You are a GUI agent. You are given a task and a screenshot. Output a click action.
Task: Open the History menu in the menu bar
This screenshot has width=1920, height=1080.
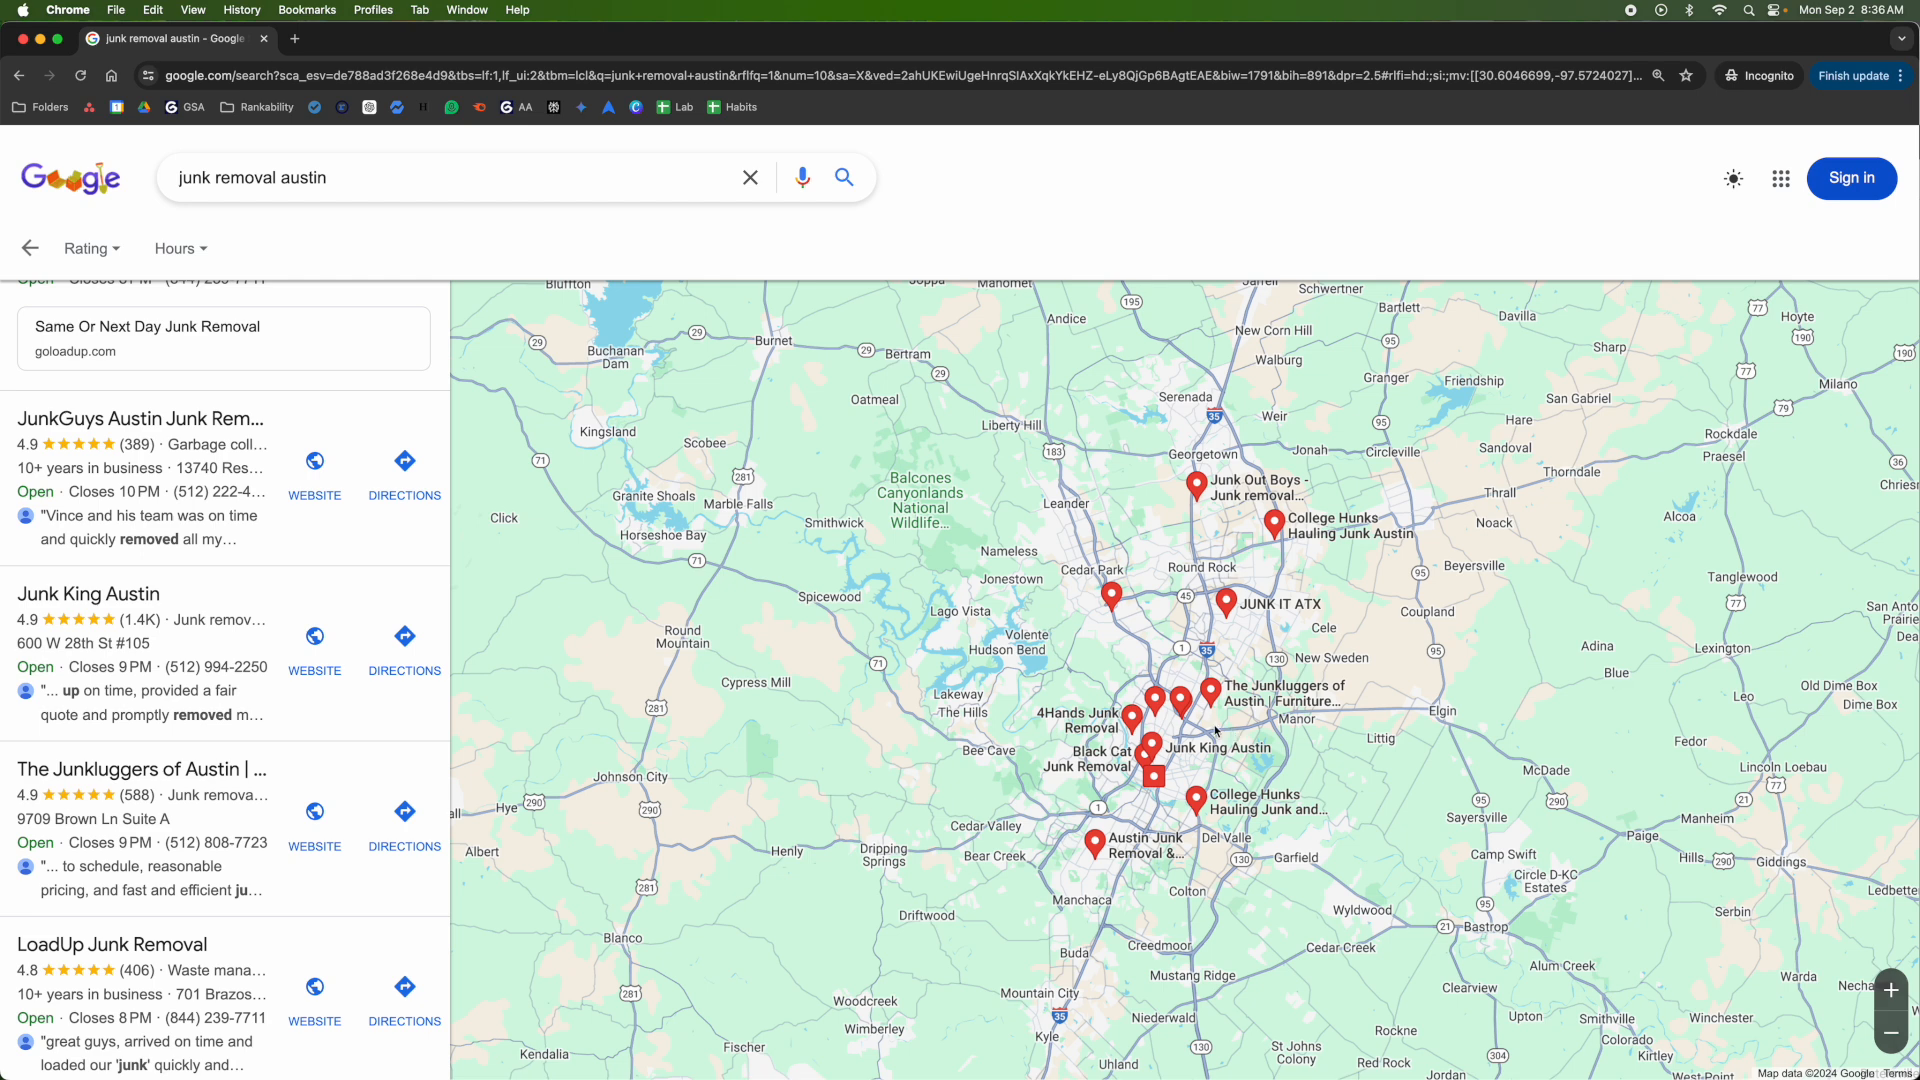(241, 9)
